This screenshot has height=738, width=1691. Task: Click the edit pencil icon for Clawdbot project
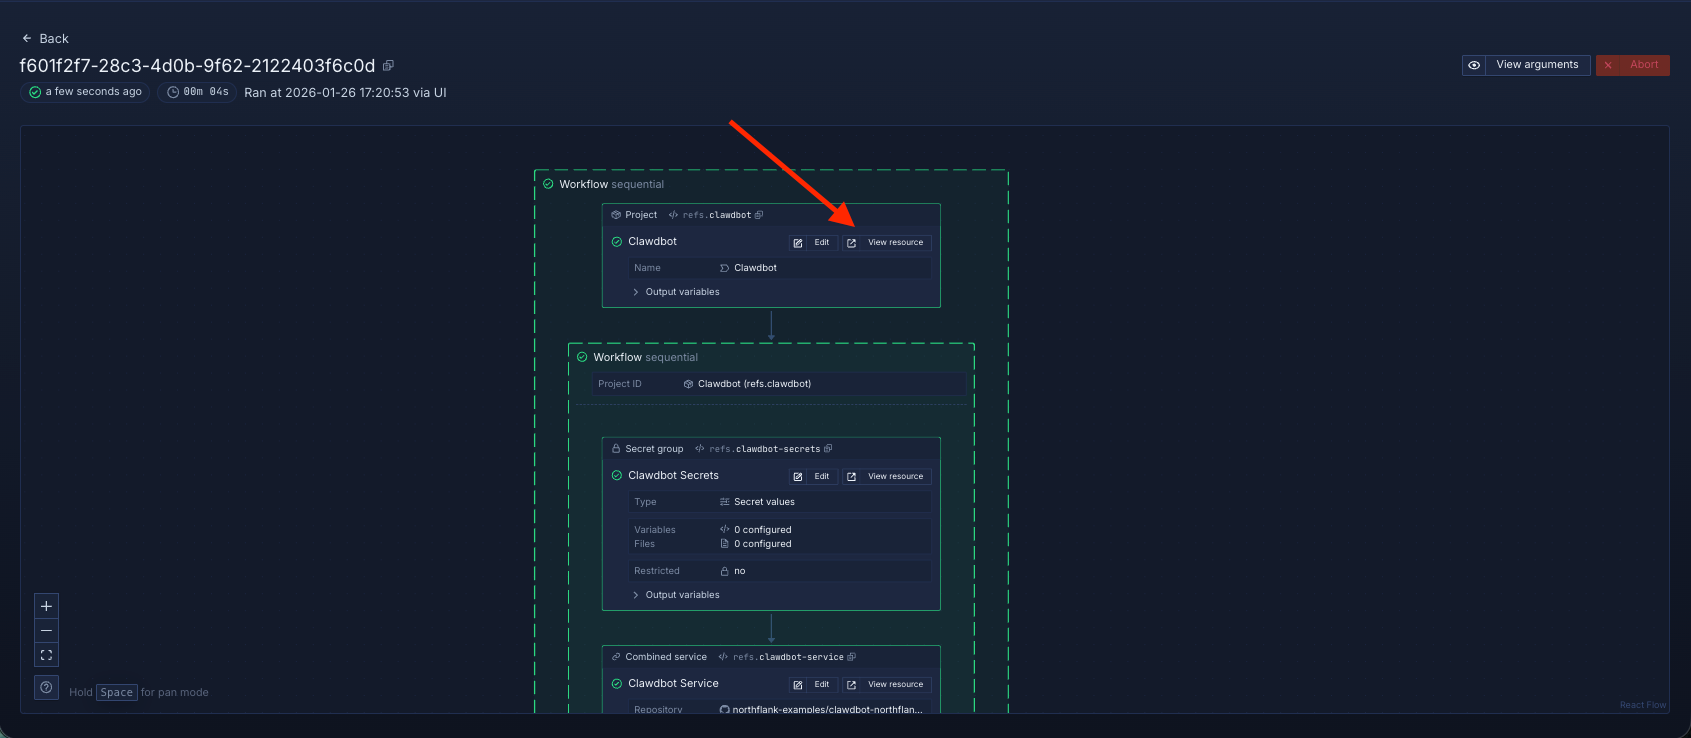(x=798, y=243)
